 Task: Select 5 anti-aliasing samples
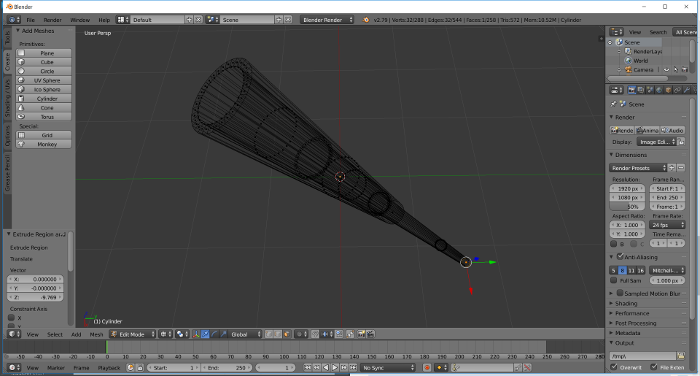tap(613, 270)
